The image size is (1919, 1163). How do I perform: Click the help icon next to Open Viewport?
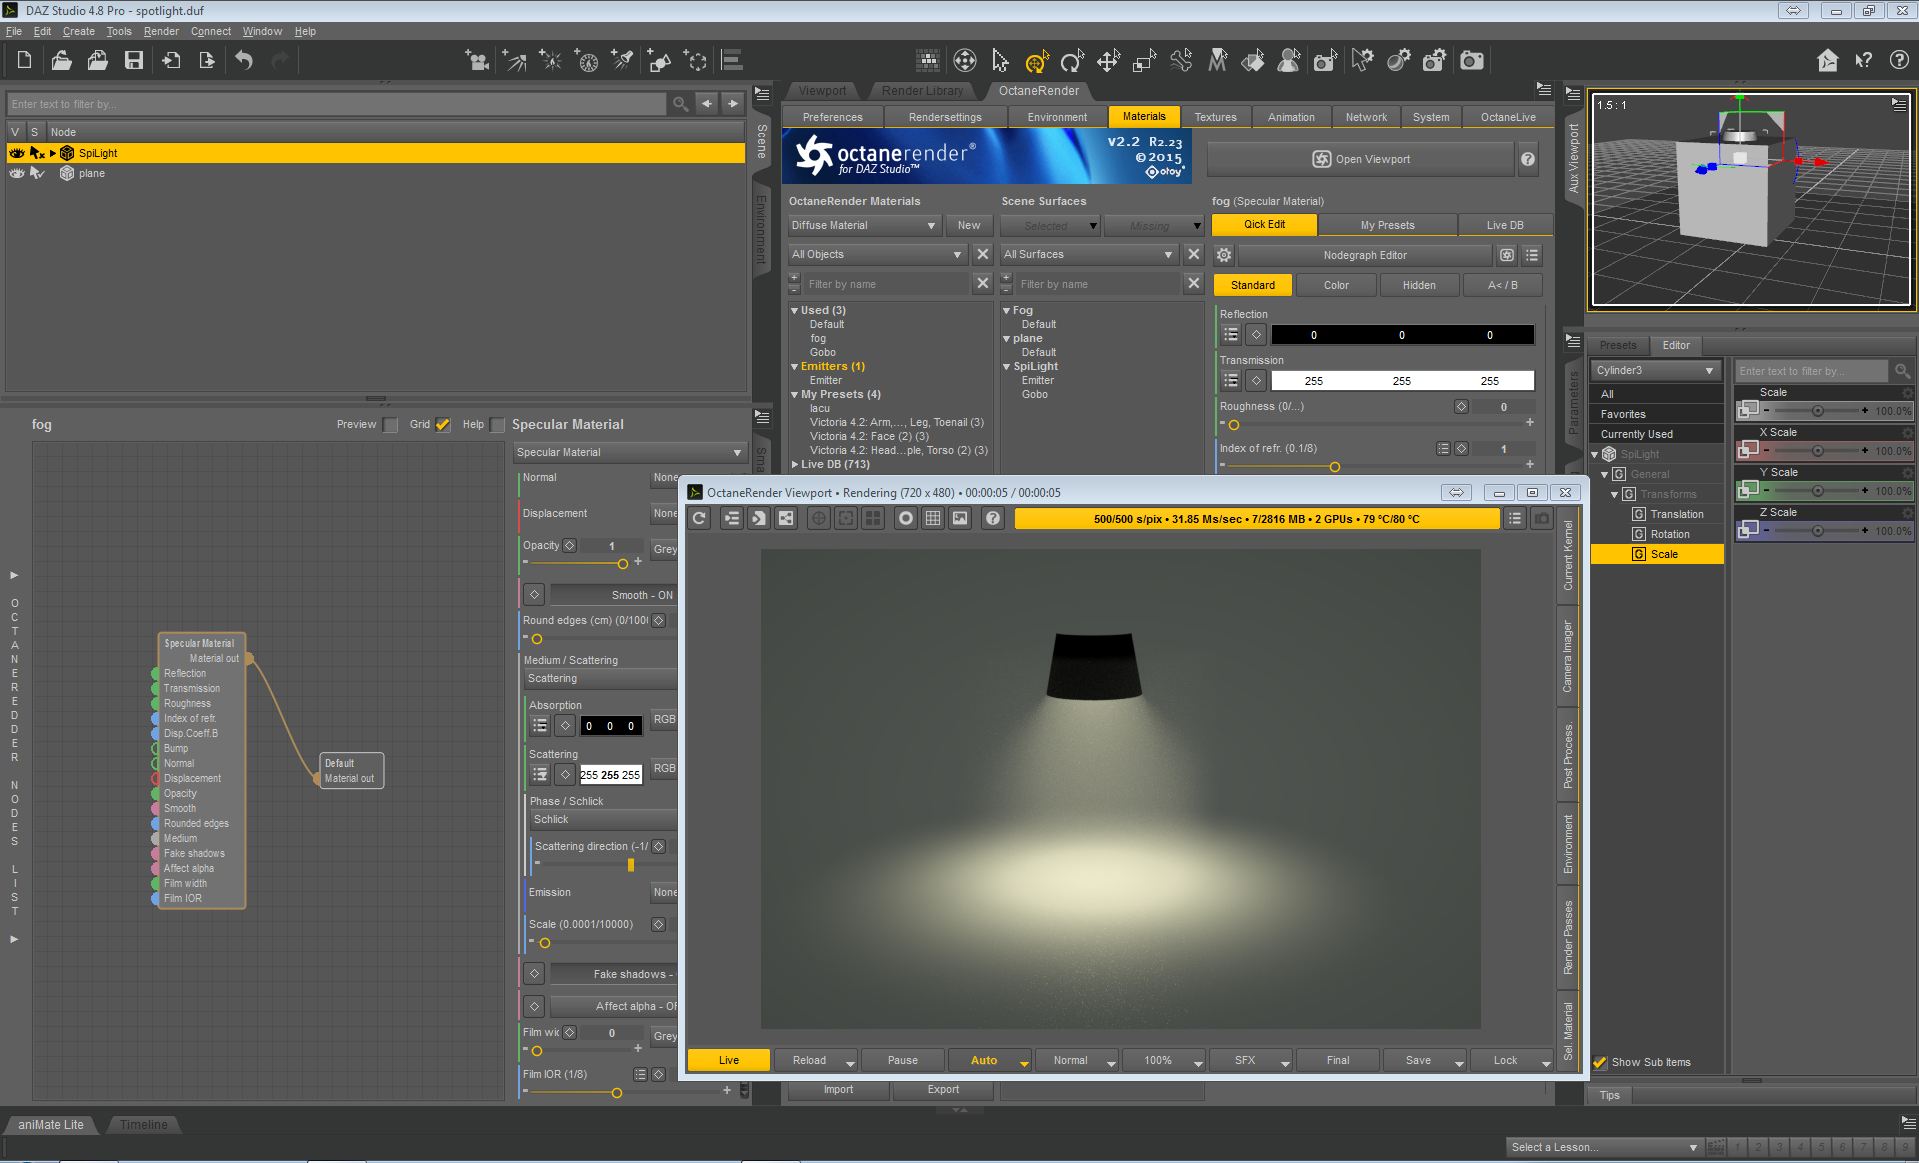coord(1528,159)
